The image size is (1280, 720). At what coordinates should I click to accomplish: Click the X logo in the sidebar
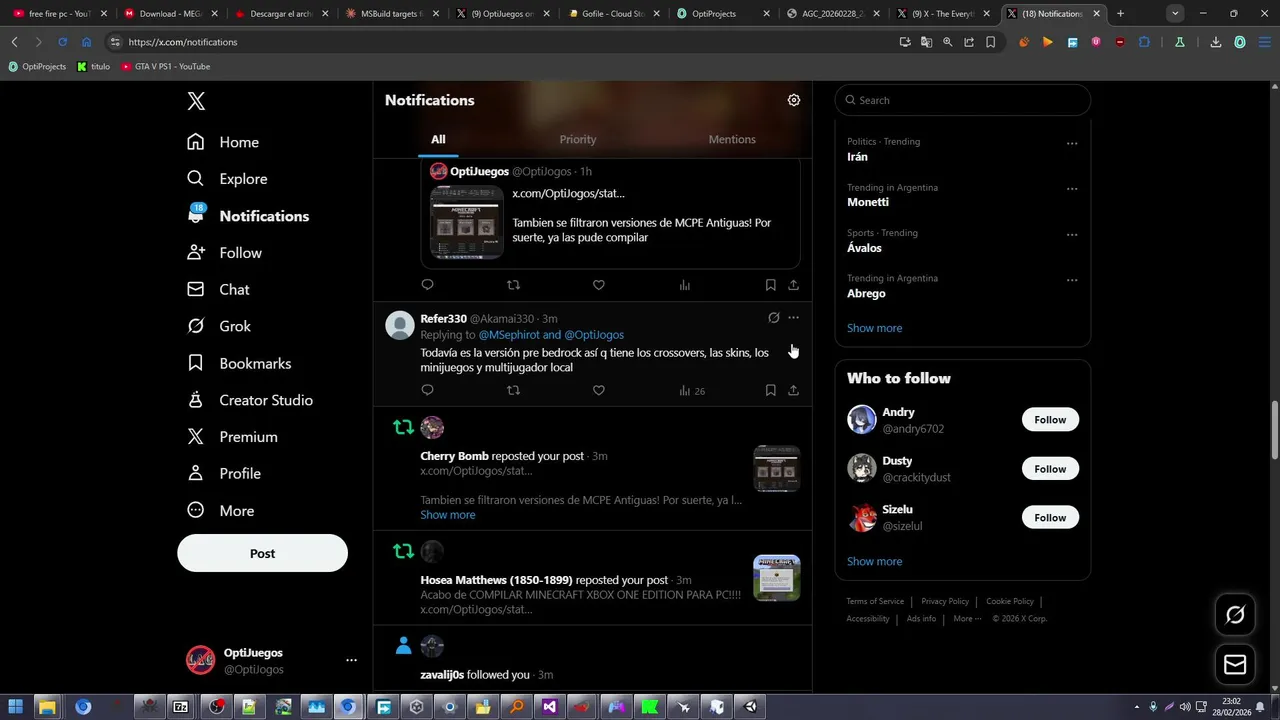tap(196, 101)
